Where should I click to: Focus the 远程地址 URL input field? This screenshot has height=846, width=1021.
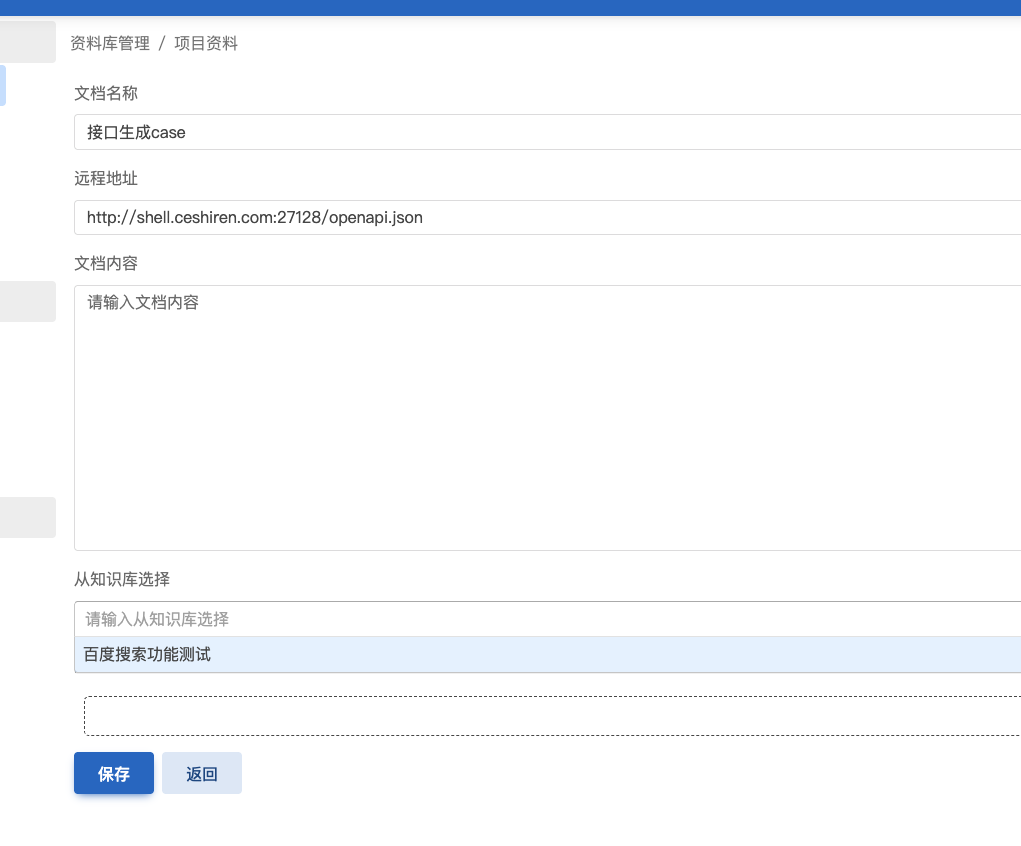(x=548, y=218)
